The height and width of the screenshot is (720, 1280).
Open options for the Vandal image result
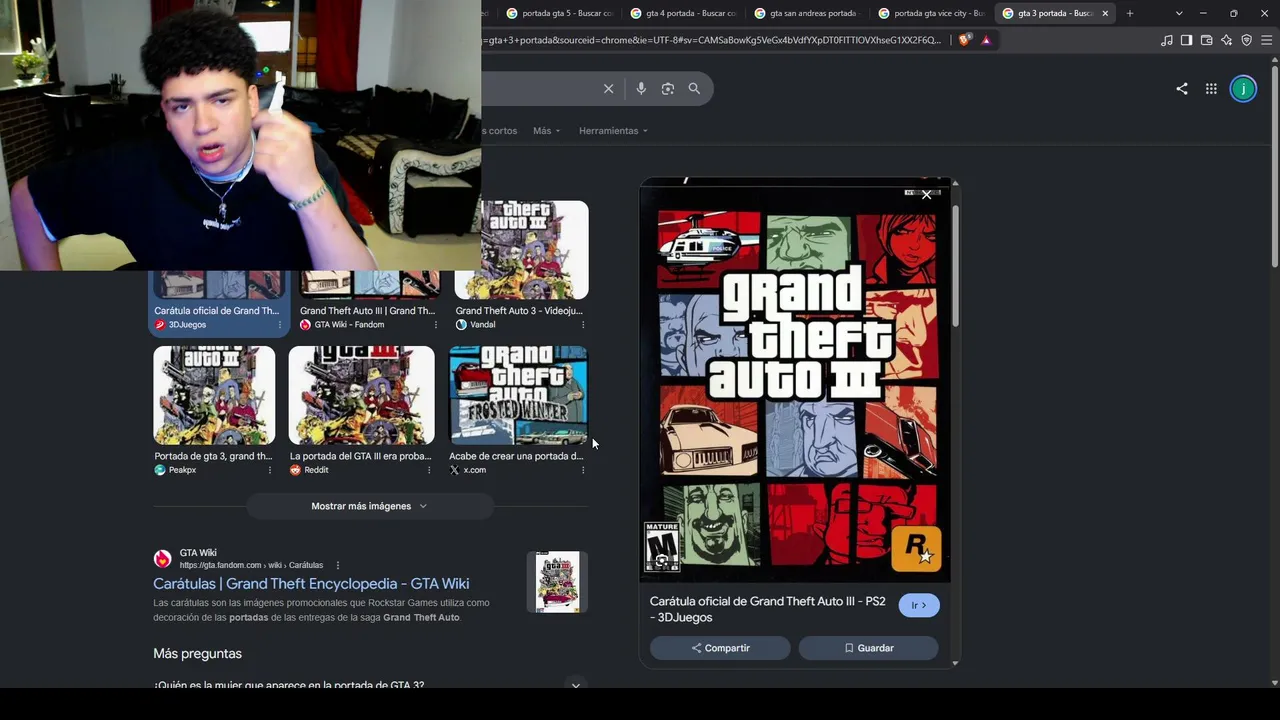click(583, 325)
